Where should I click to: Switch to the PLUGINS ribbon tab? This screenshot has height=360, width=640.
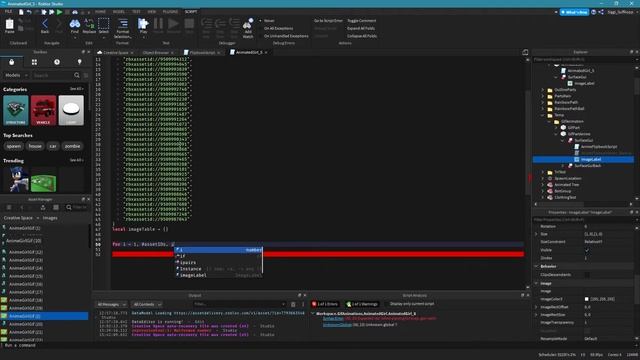170,12
